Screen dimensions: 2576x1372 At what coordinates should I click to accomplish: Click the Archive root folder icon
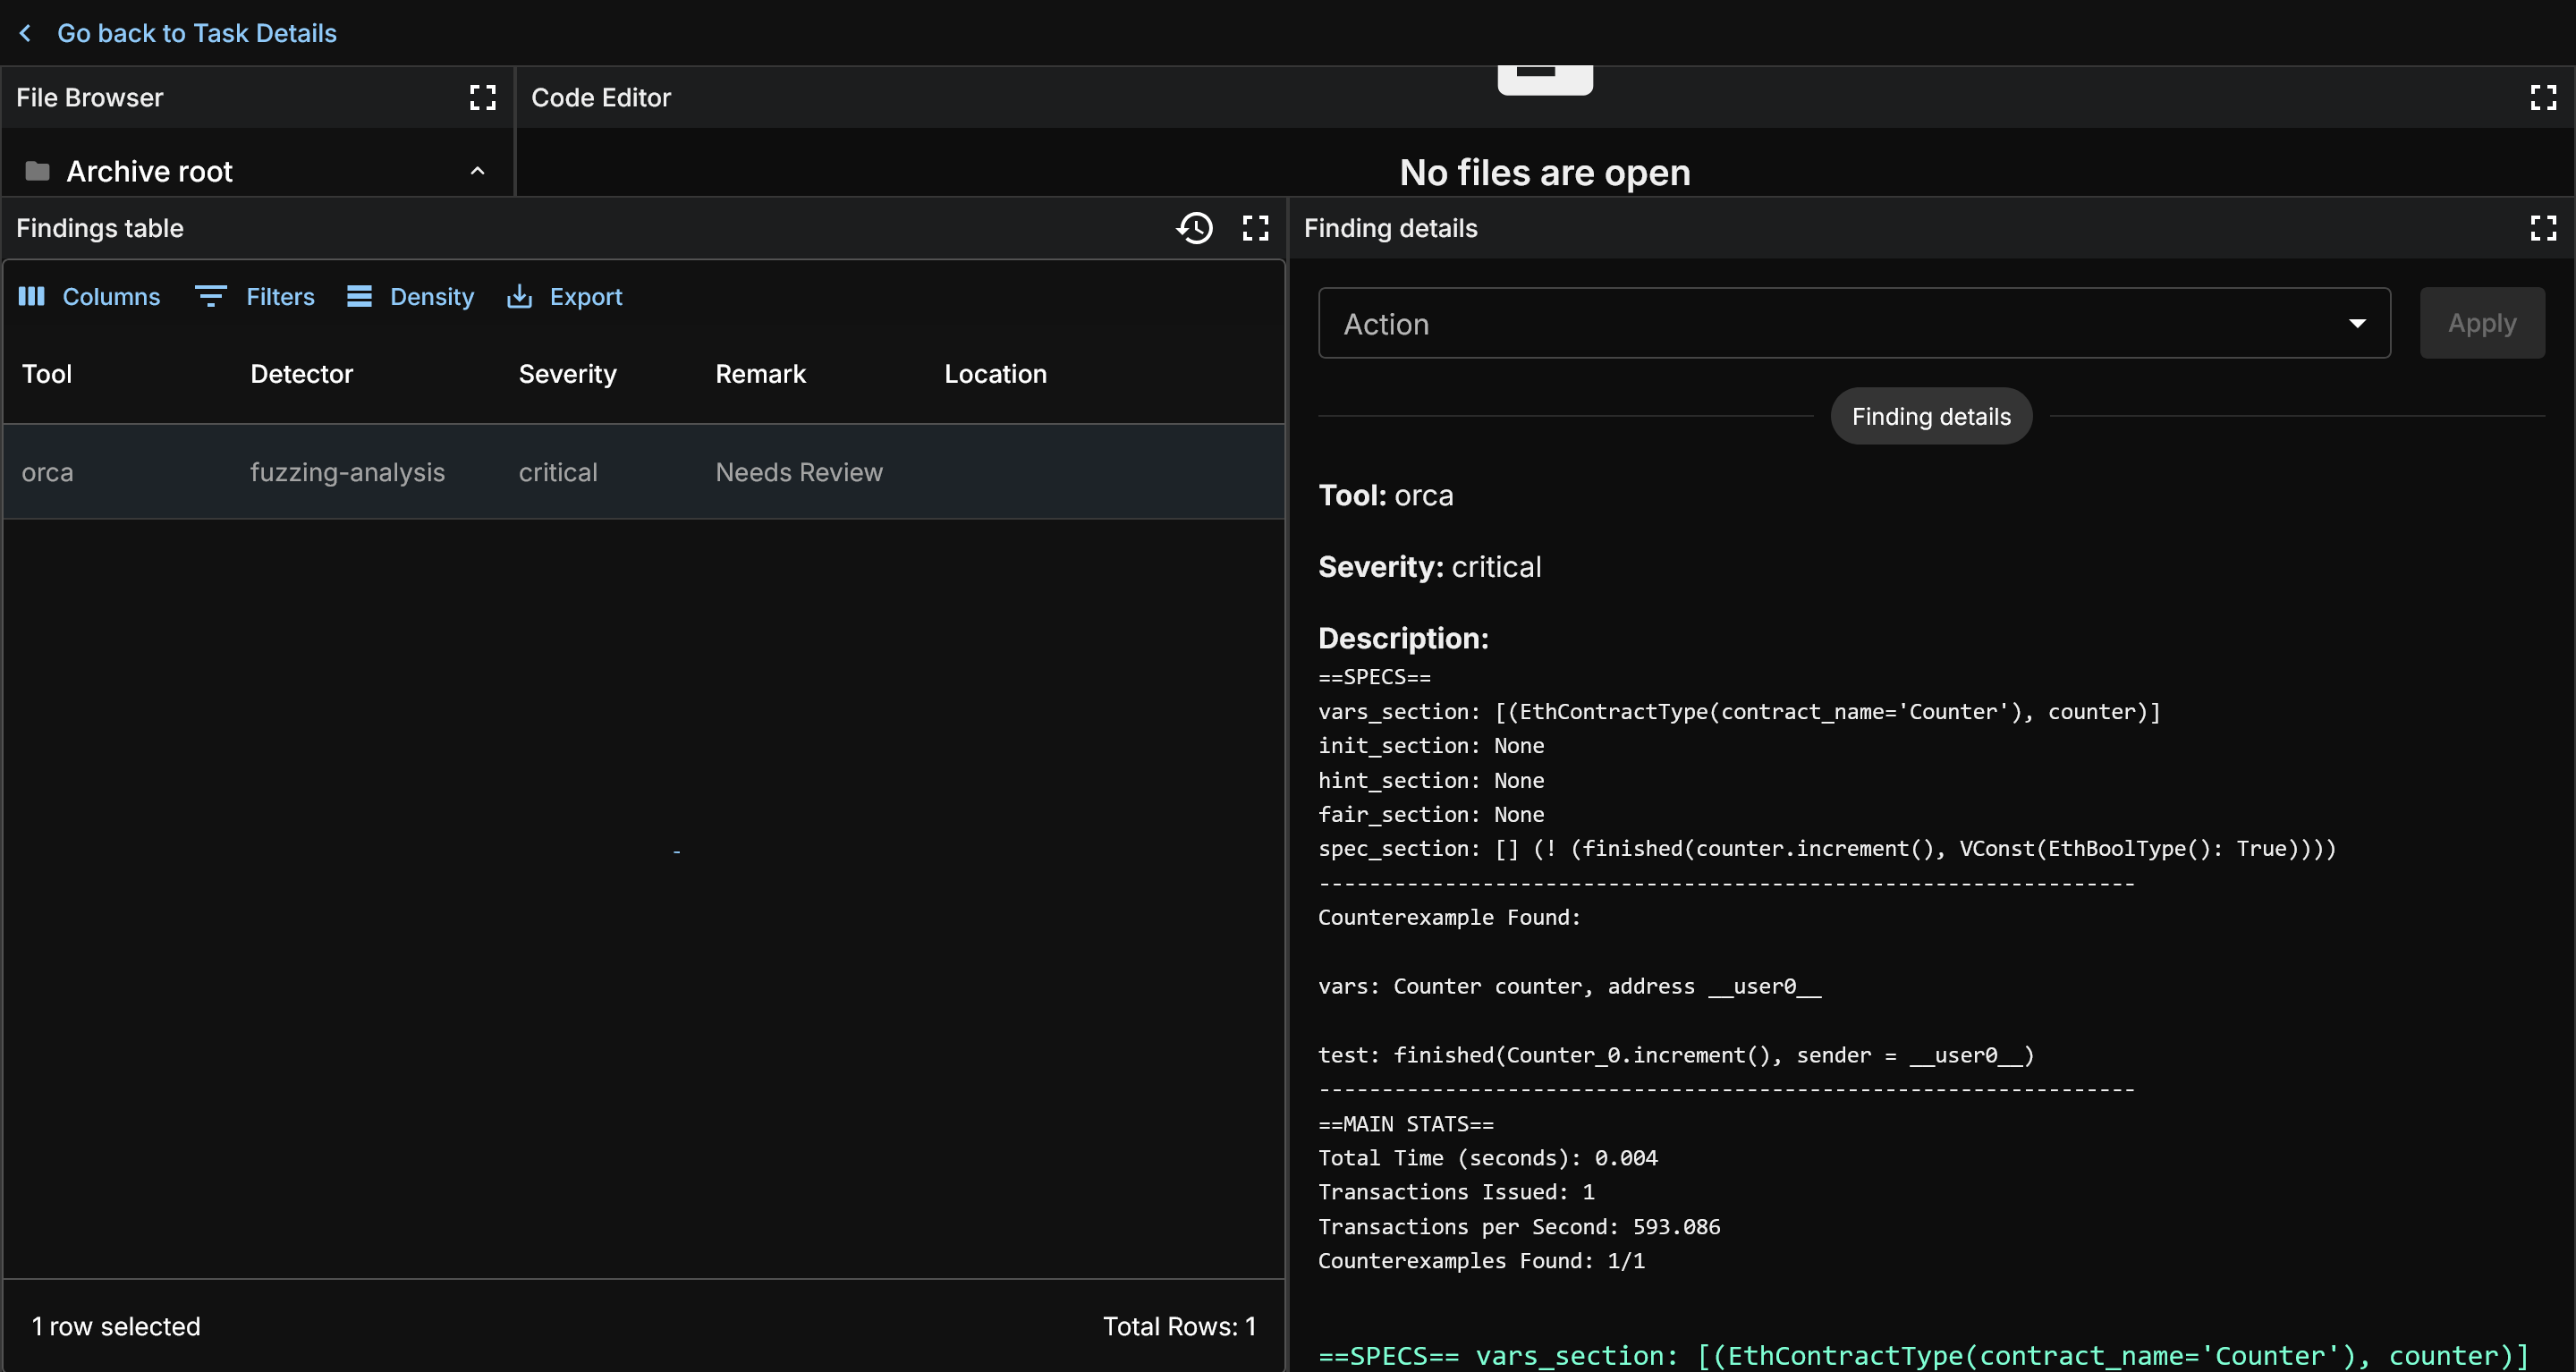tap(37, 171)
